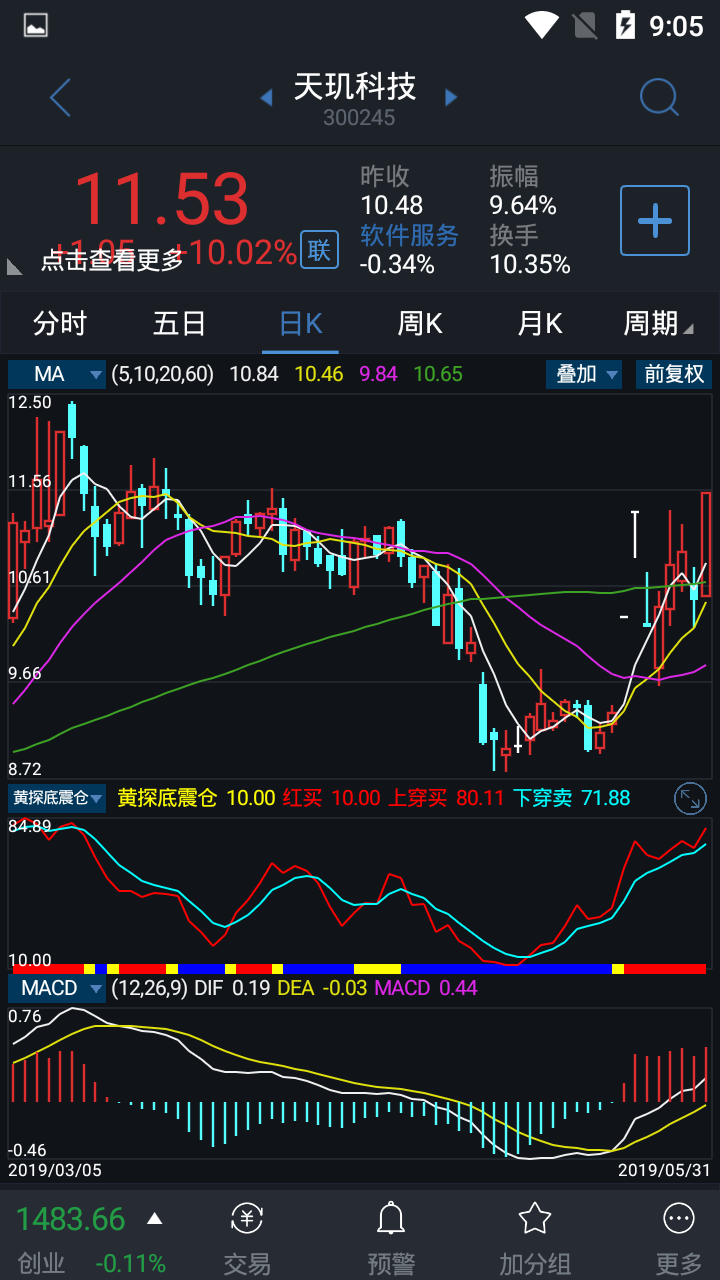The image size is (720, 1280).
Task: Select the 日K tab
Action: 300,323
